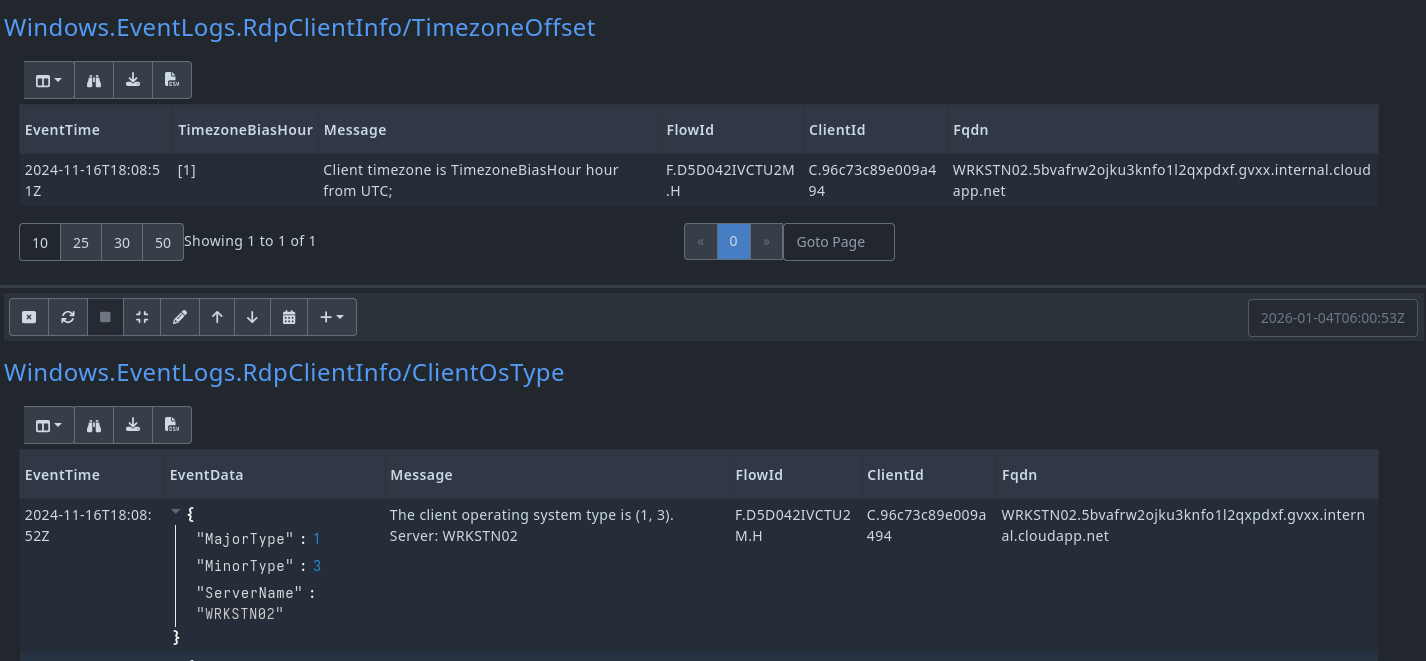Click the Goto Page input field

click(x=838, y=242)
